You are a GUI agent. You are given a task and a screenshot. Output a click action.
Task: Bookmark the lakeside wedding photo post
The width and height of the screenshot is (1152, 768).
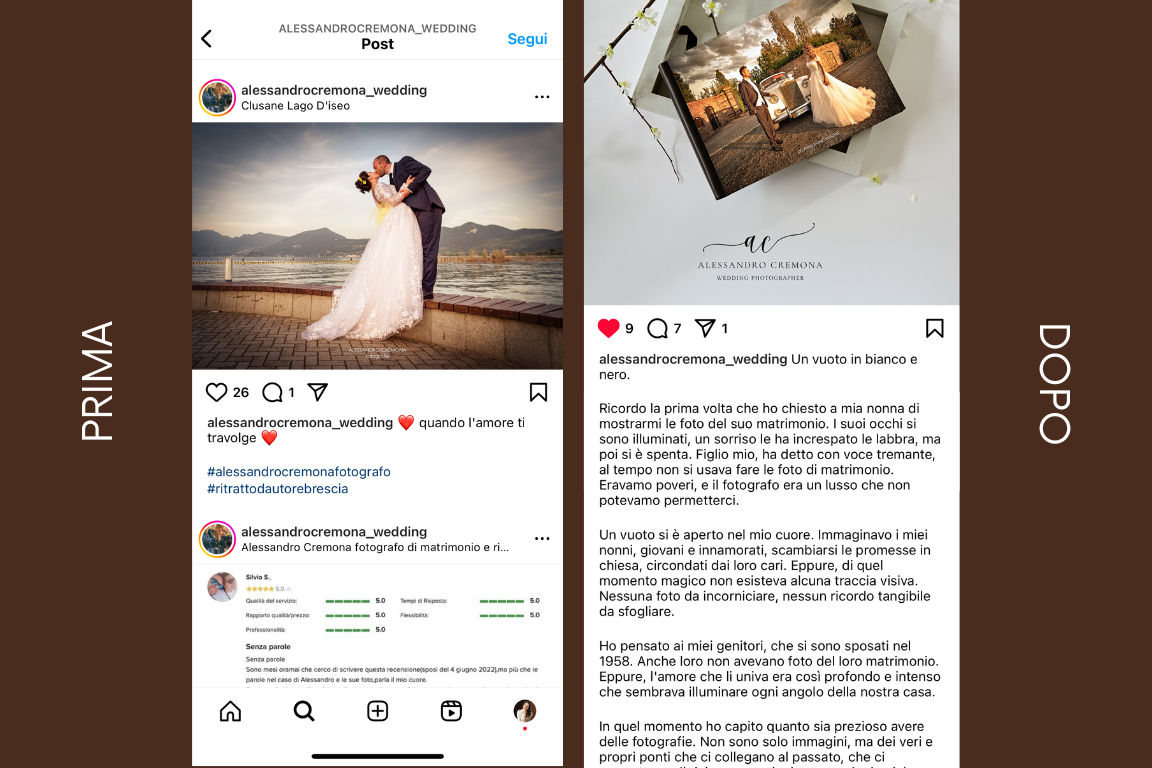point(538,392)
